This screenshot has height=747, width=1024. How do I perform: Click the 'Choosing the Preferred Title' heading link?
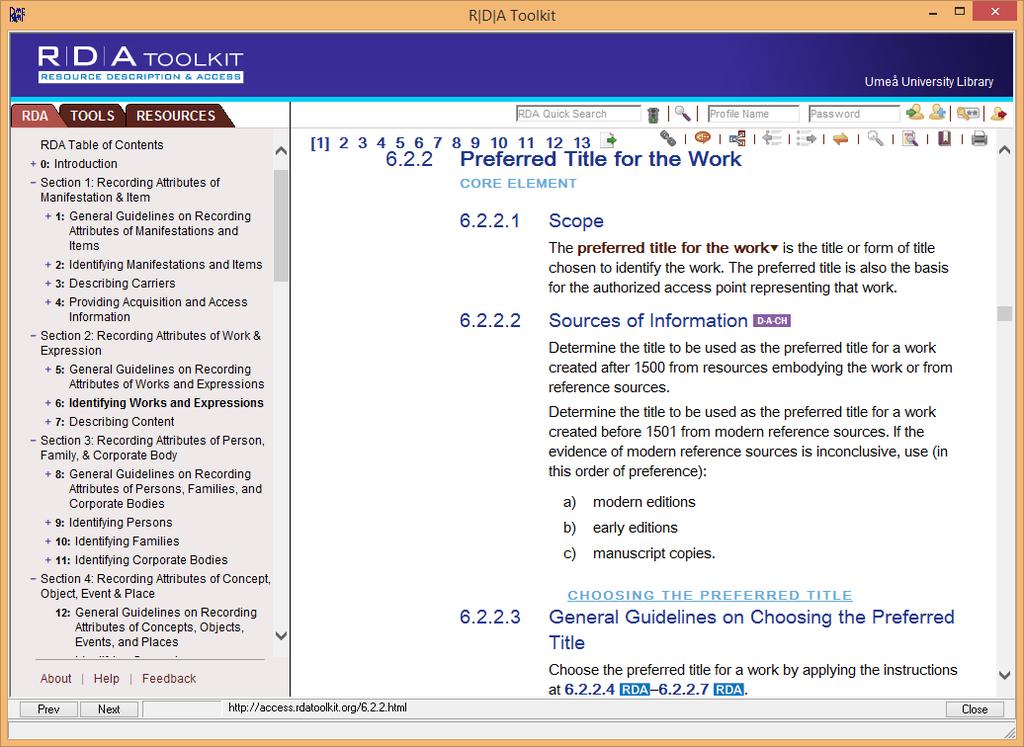pos(710,596)
